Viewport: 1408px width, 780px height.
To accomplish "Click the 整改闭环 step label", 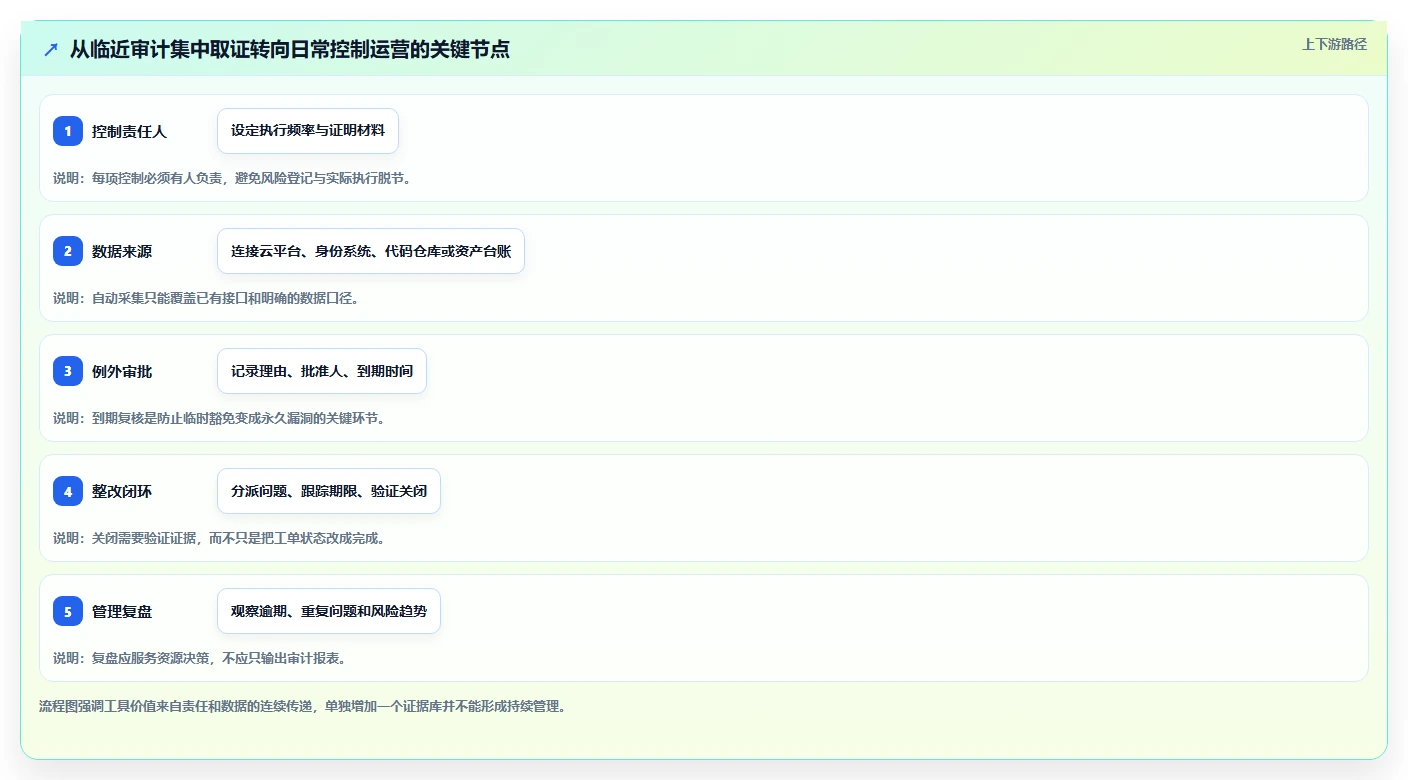I will click(x=122, y=491).
